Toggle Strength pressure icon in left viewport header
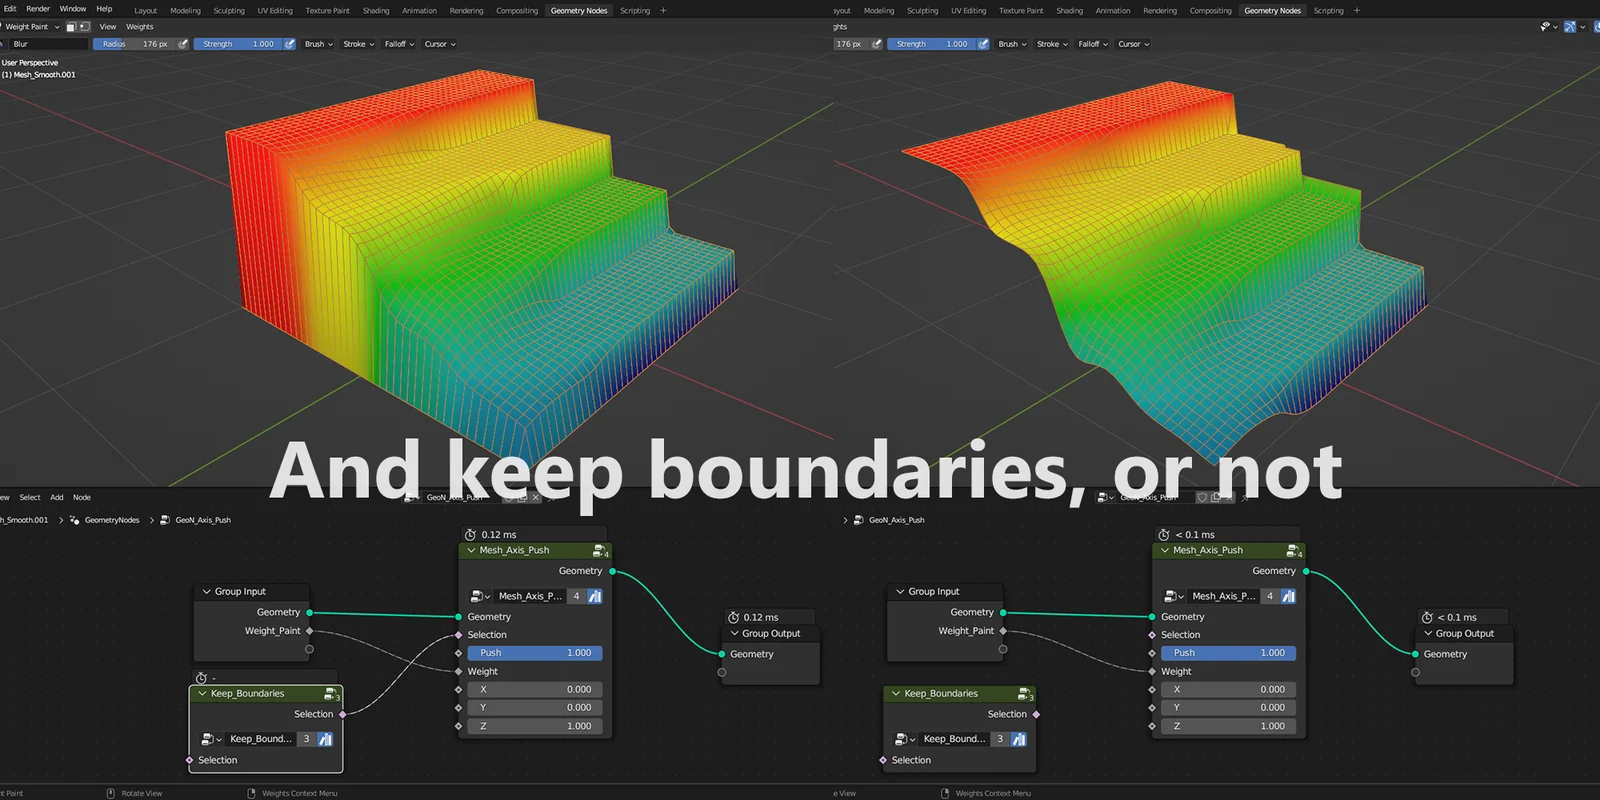 (x=290, y=44)
